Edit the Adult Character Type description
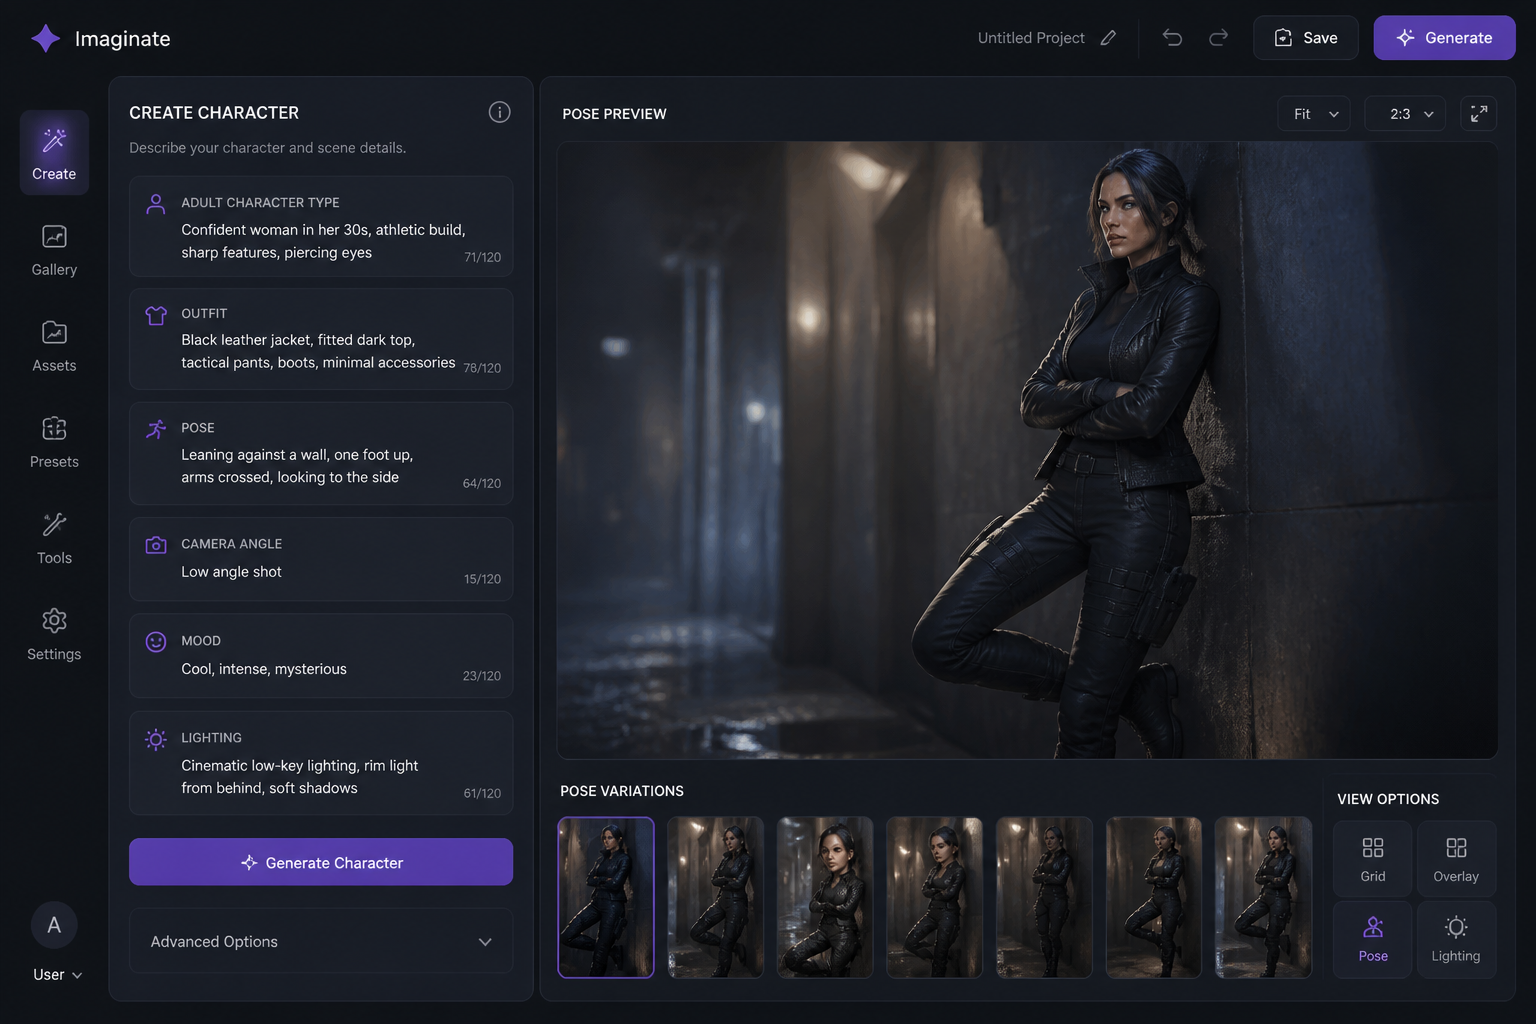 point(321,227)
